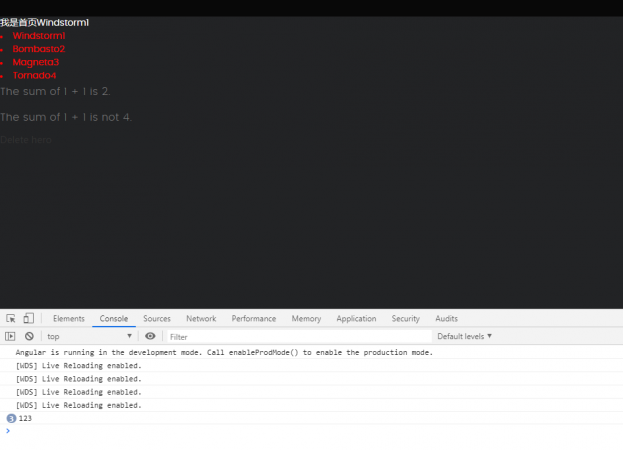Click the console prompt input line
This screenshot has height=450, width=623.
point(314,431)
